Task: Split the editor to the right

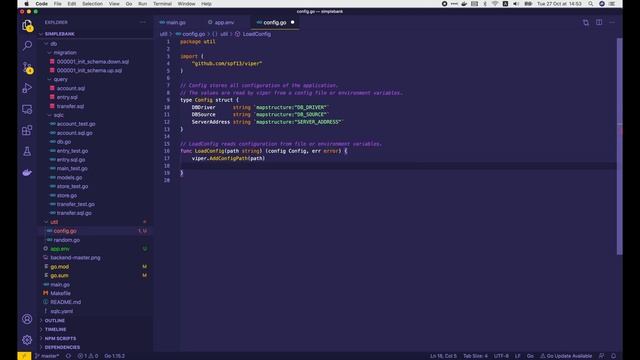Action: [x=599, y=22]
